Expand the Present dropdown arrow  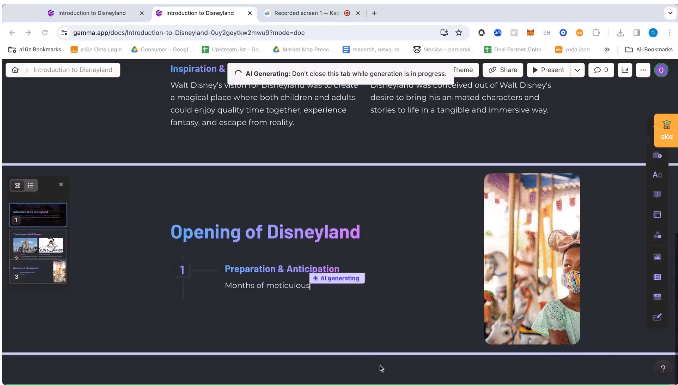coord(577,70)
